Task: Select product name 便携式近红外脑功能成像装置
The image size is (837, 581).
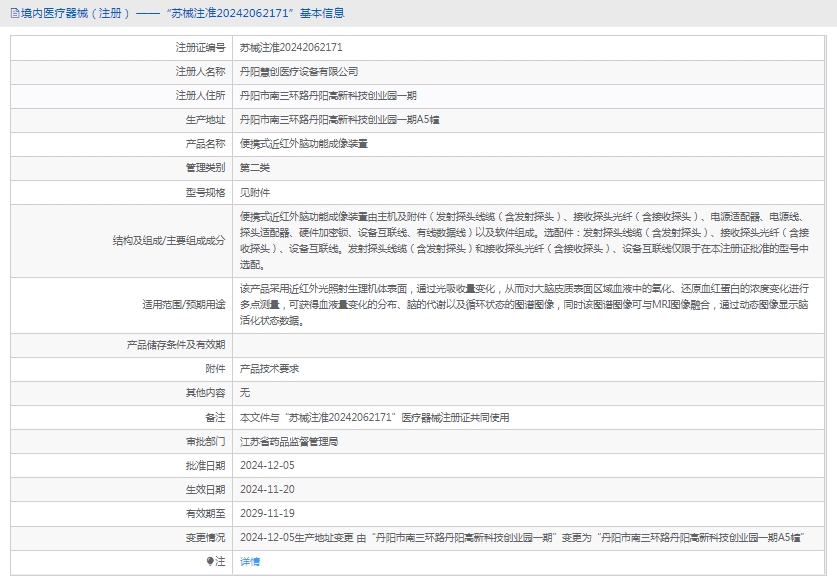Action: (x=303, y=143)
